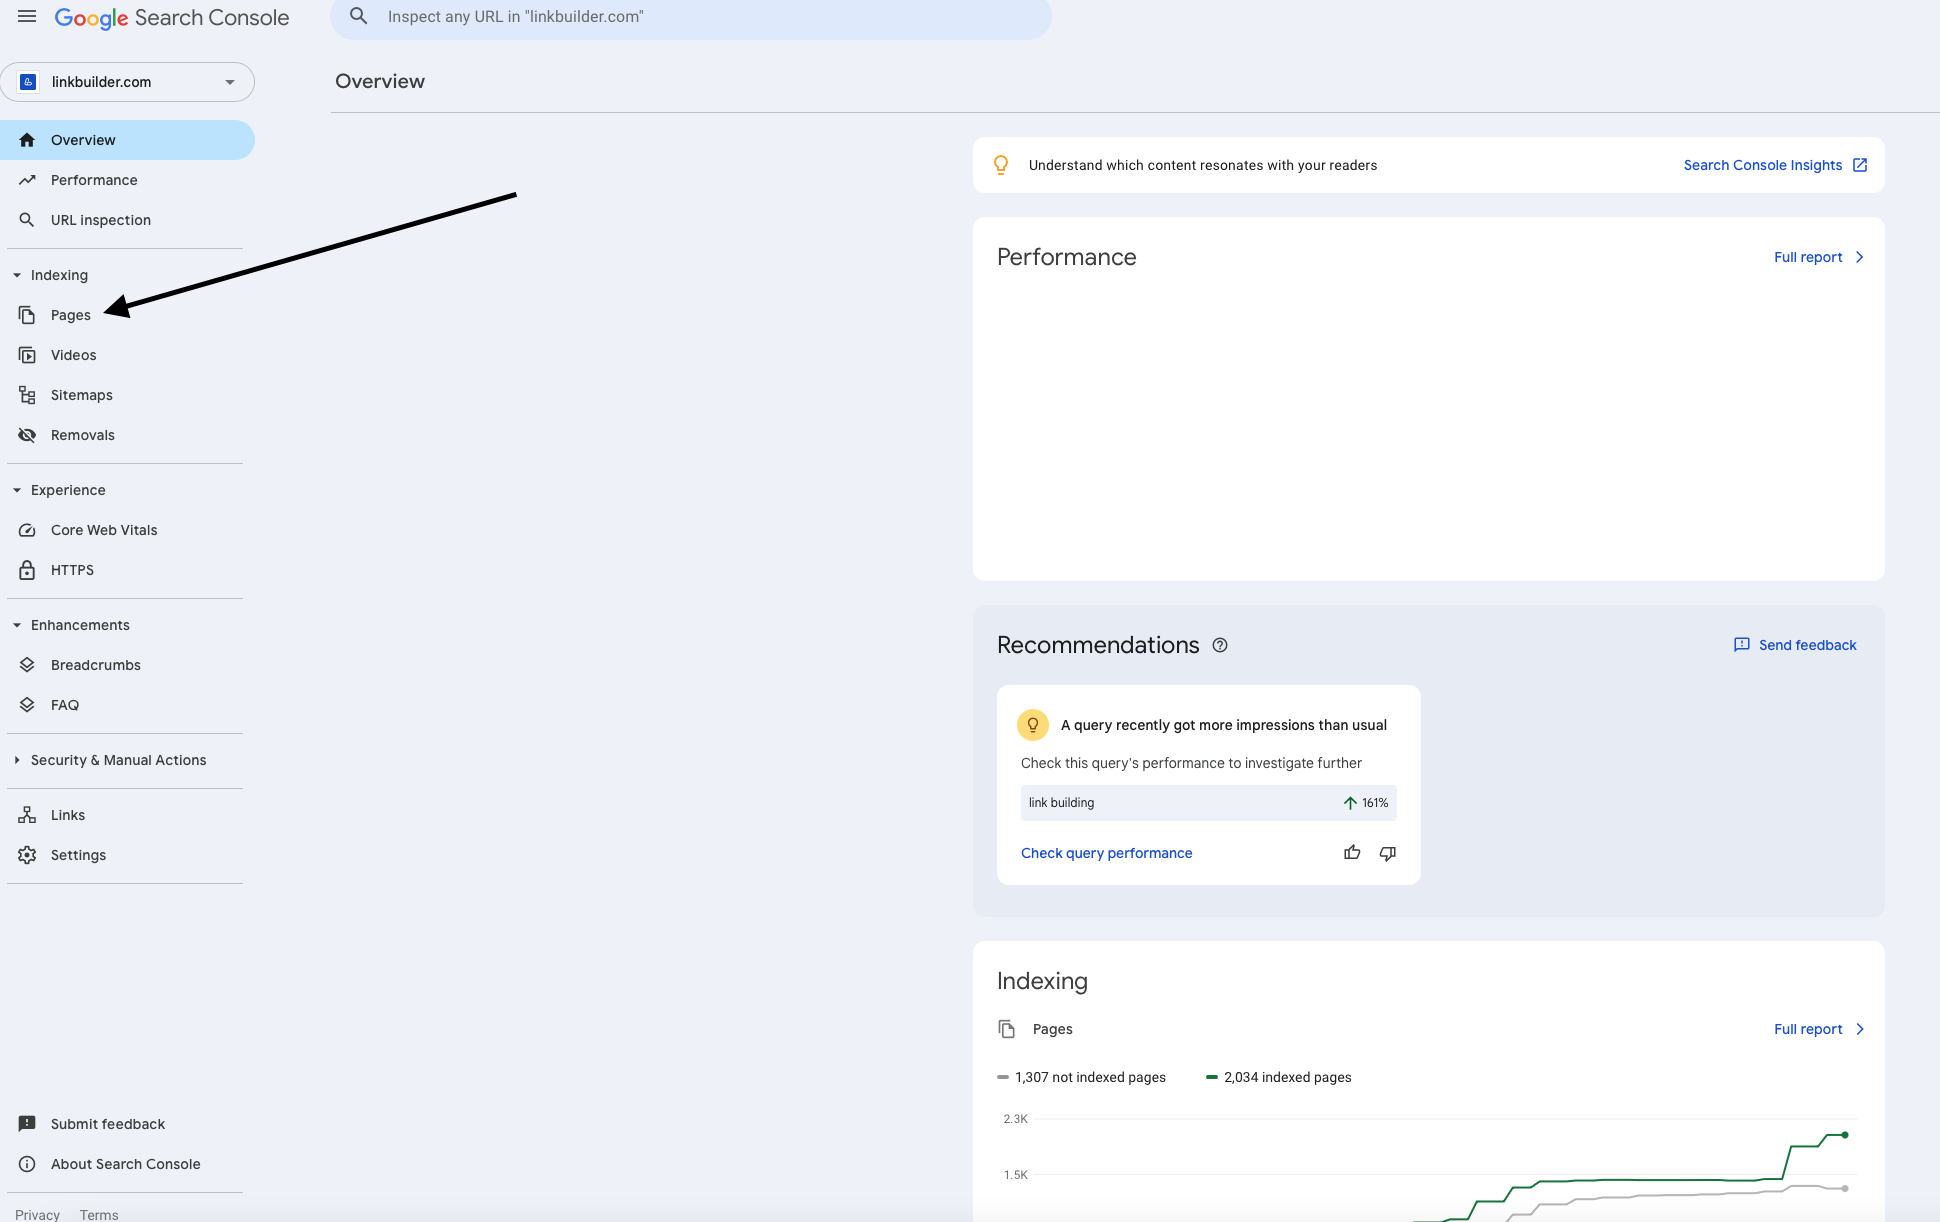Click the Sitemaps tree icon
Image resolution: width=1940 pixels, height=1222 pixels.
coord(27,395)
